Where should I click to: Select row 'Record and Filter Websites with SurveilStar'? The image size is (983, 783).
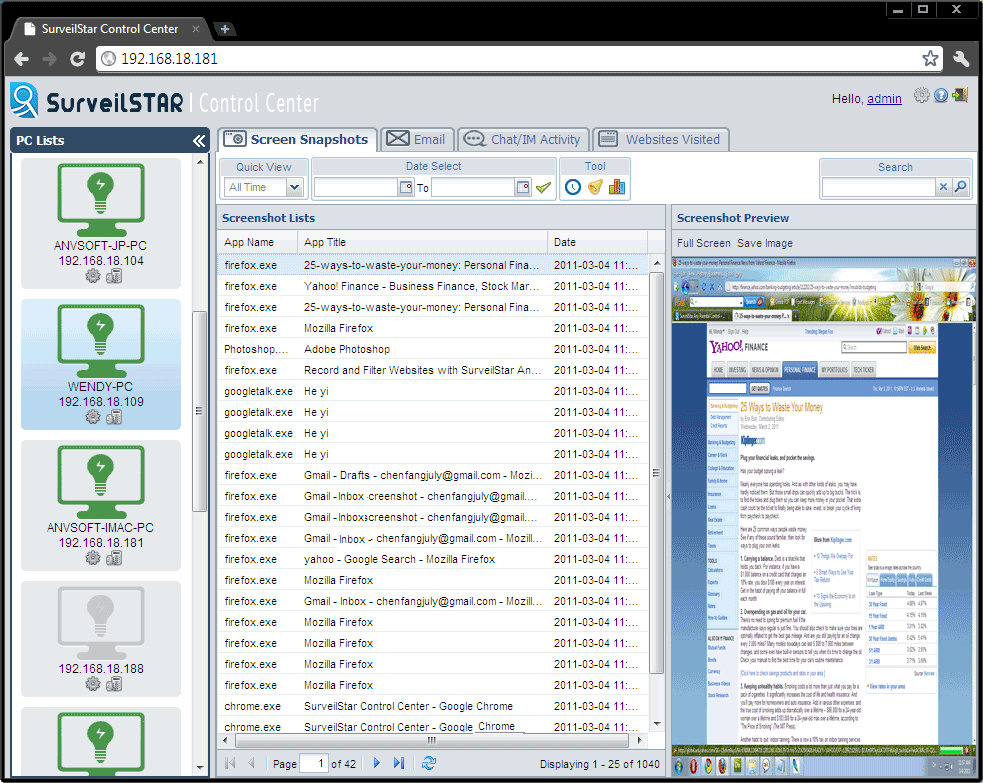[433, 370]
